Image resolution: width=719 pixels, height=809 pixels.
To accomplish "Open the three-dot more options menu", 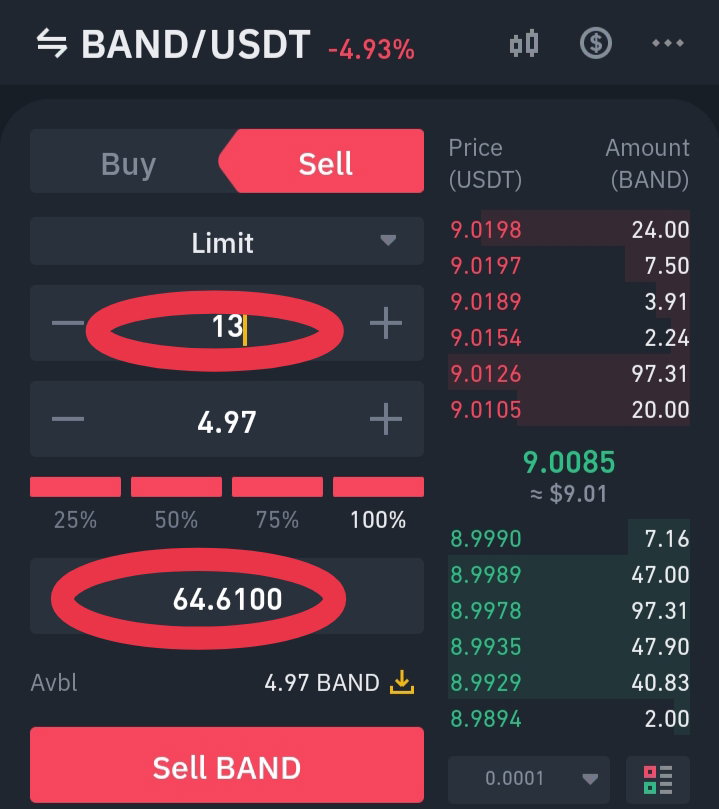I will coord(667,43).
